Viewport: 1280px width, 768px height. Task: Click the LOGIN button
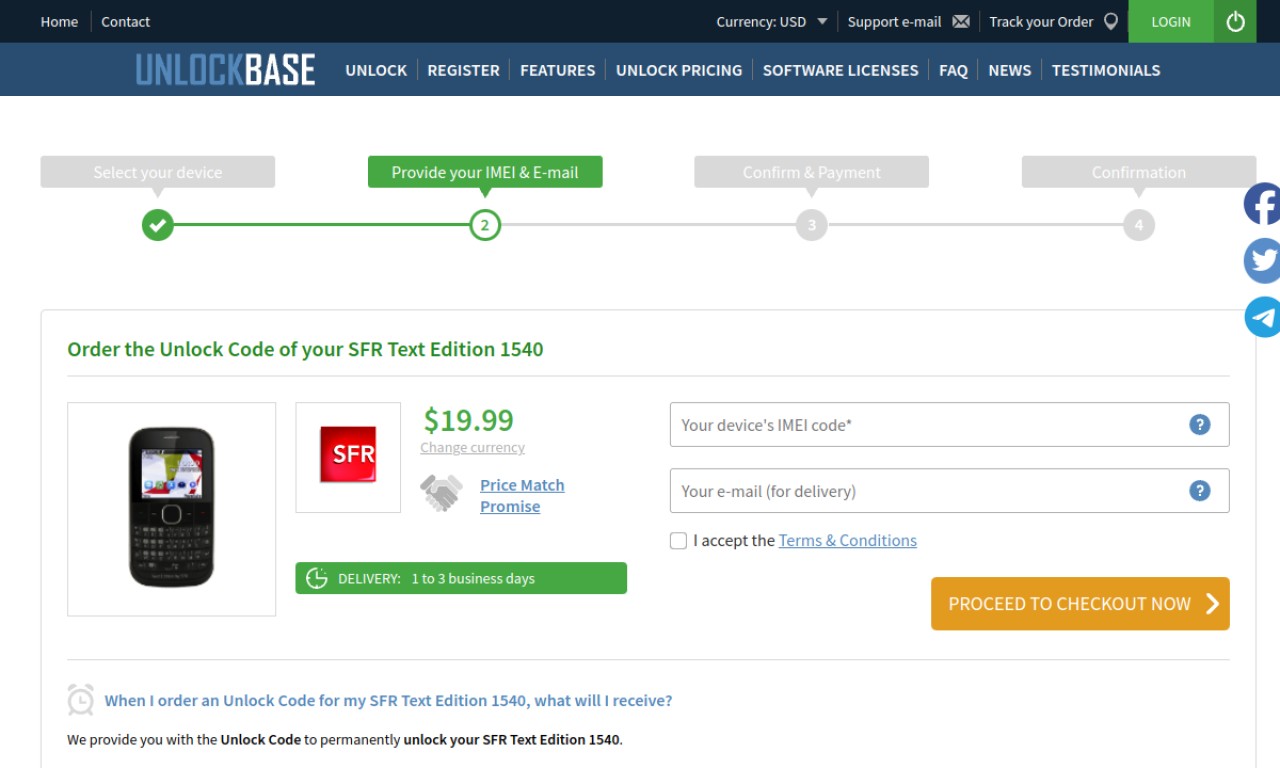pos(1171,21)
